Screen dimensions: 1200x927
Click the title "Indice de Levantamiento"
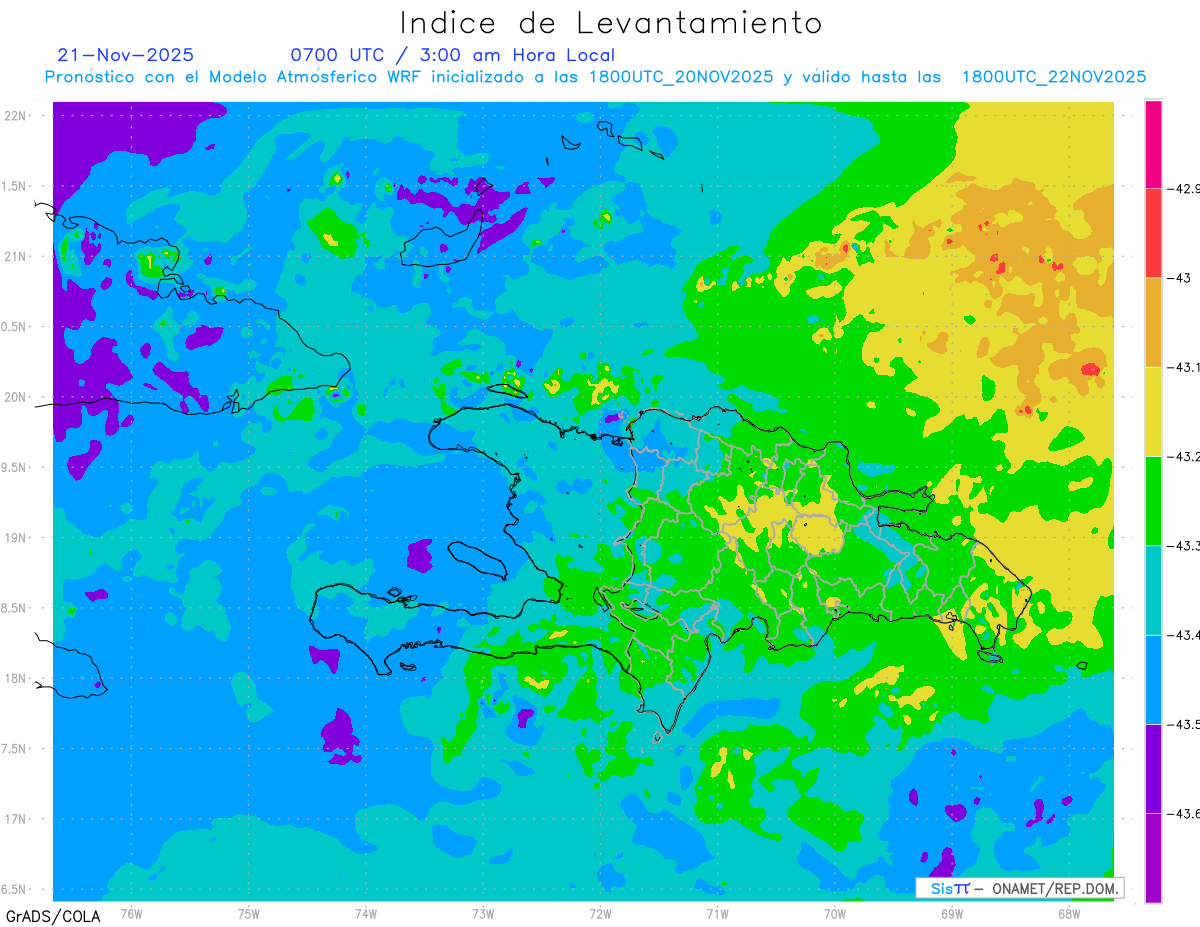pyautogui.click(x=611, y=23)
